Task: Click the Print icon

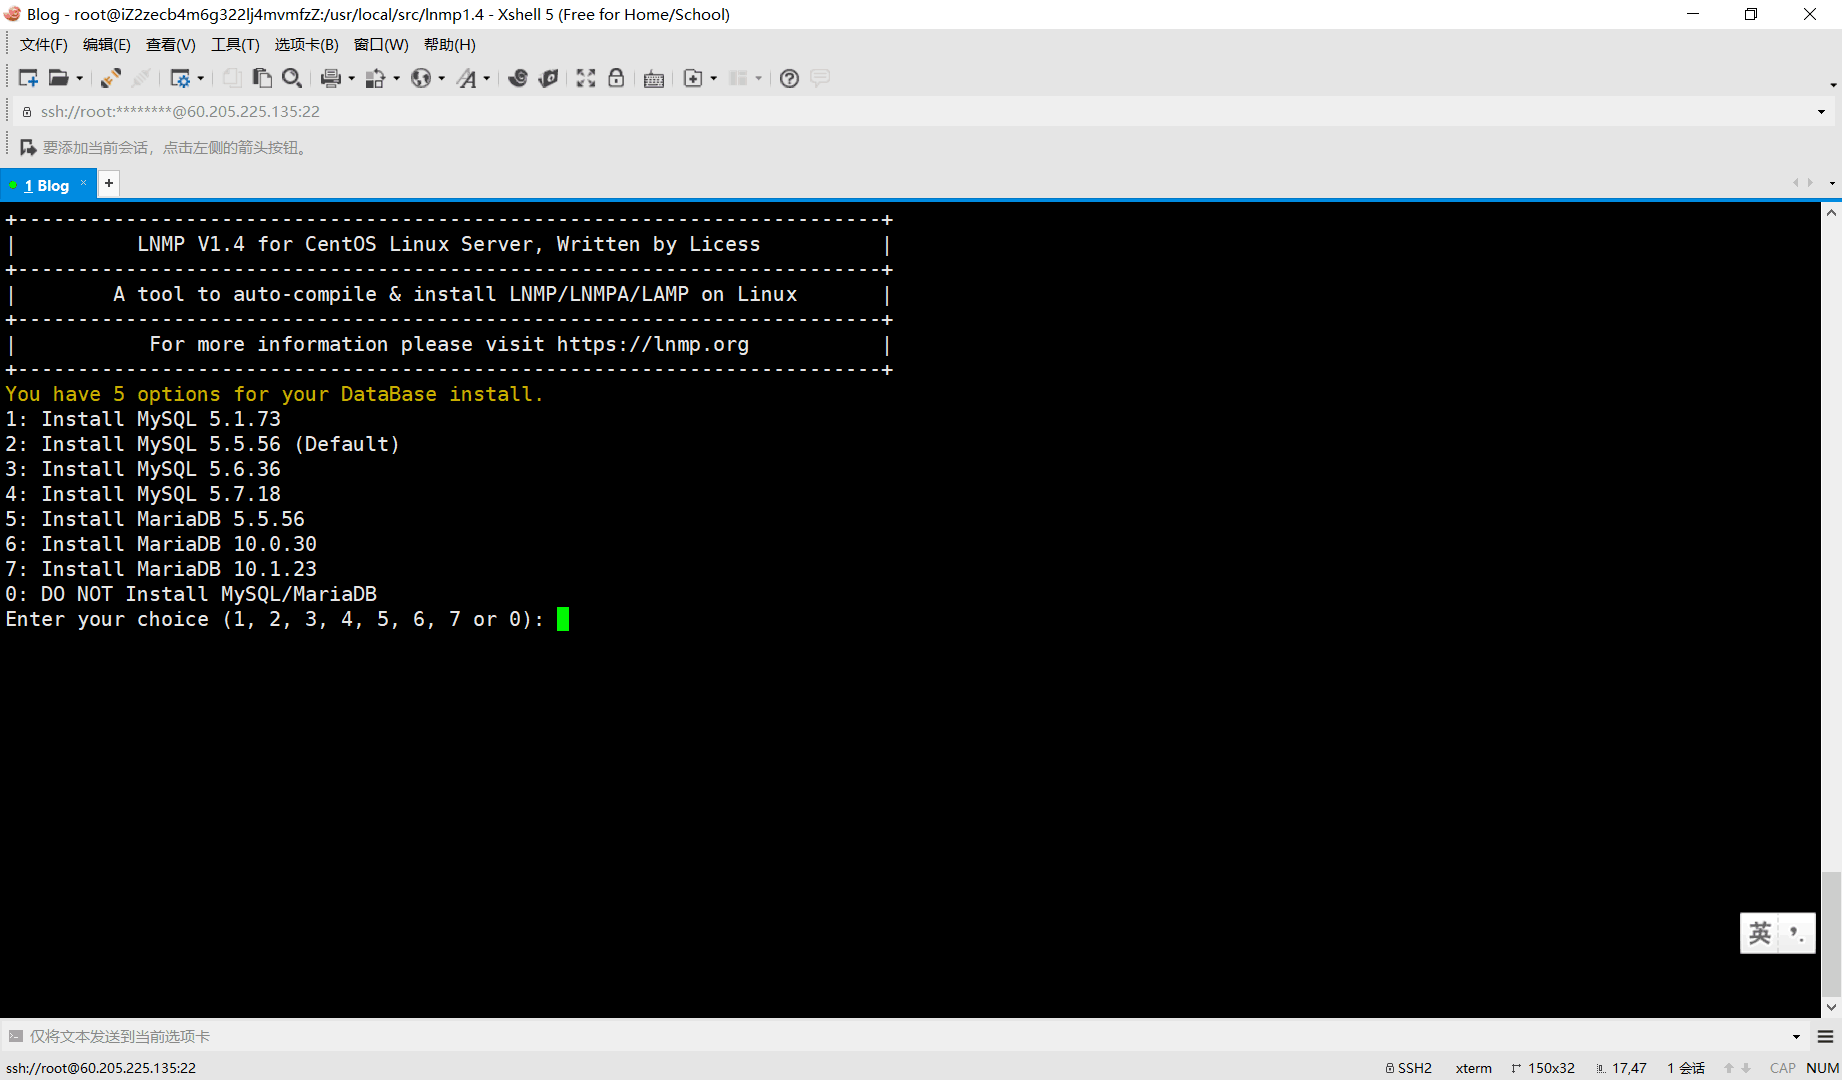Action: pyautogui.click(x=331, y=78)
